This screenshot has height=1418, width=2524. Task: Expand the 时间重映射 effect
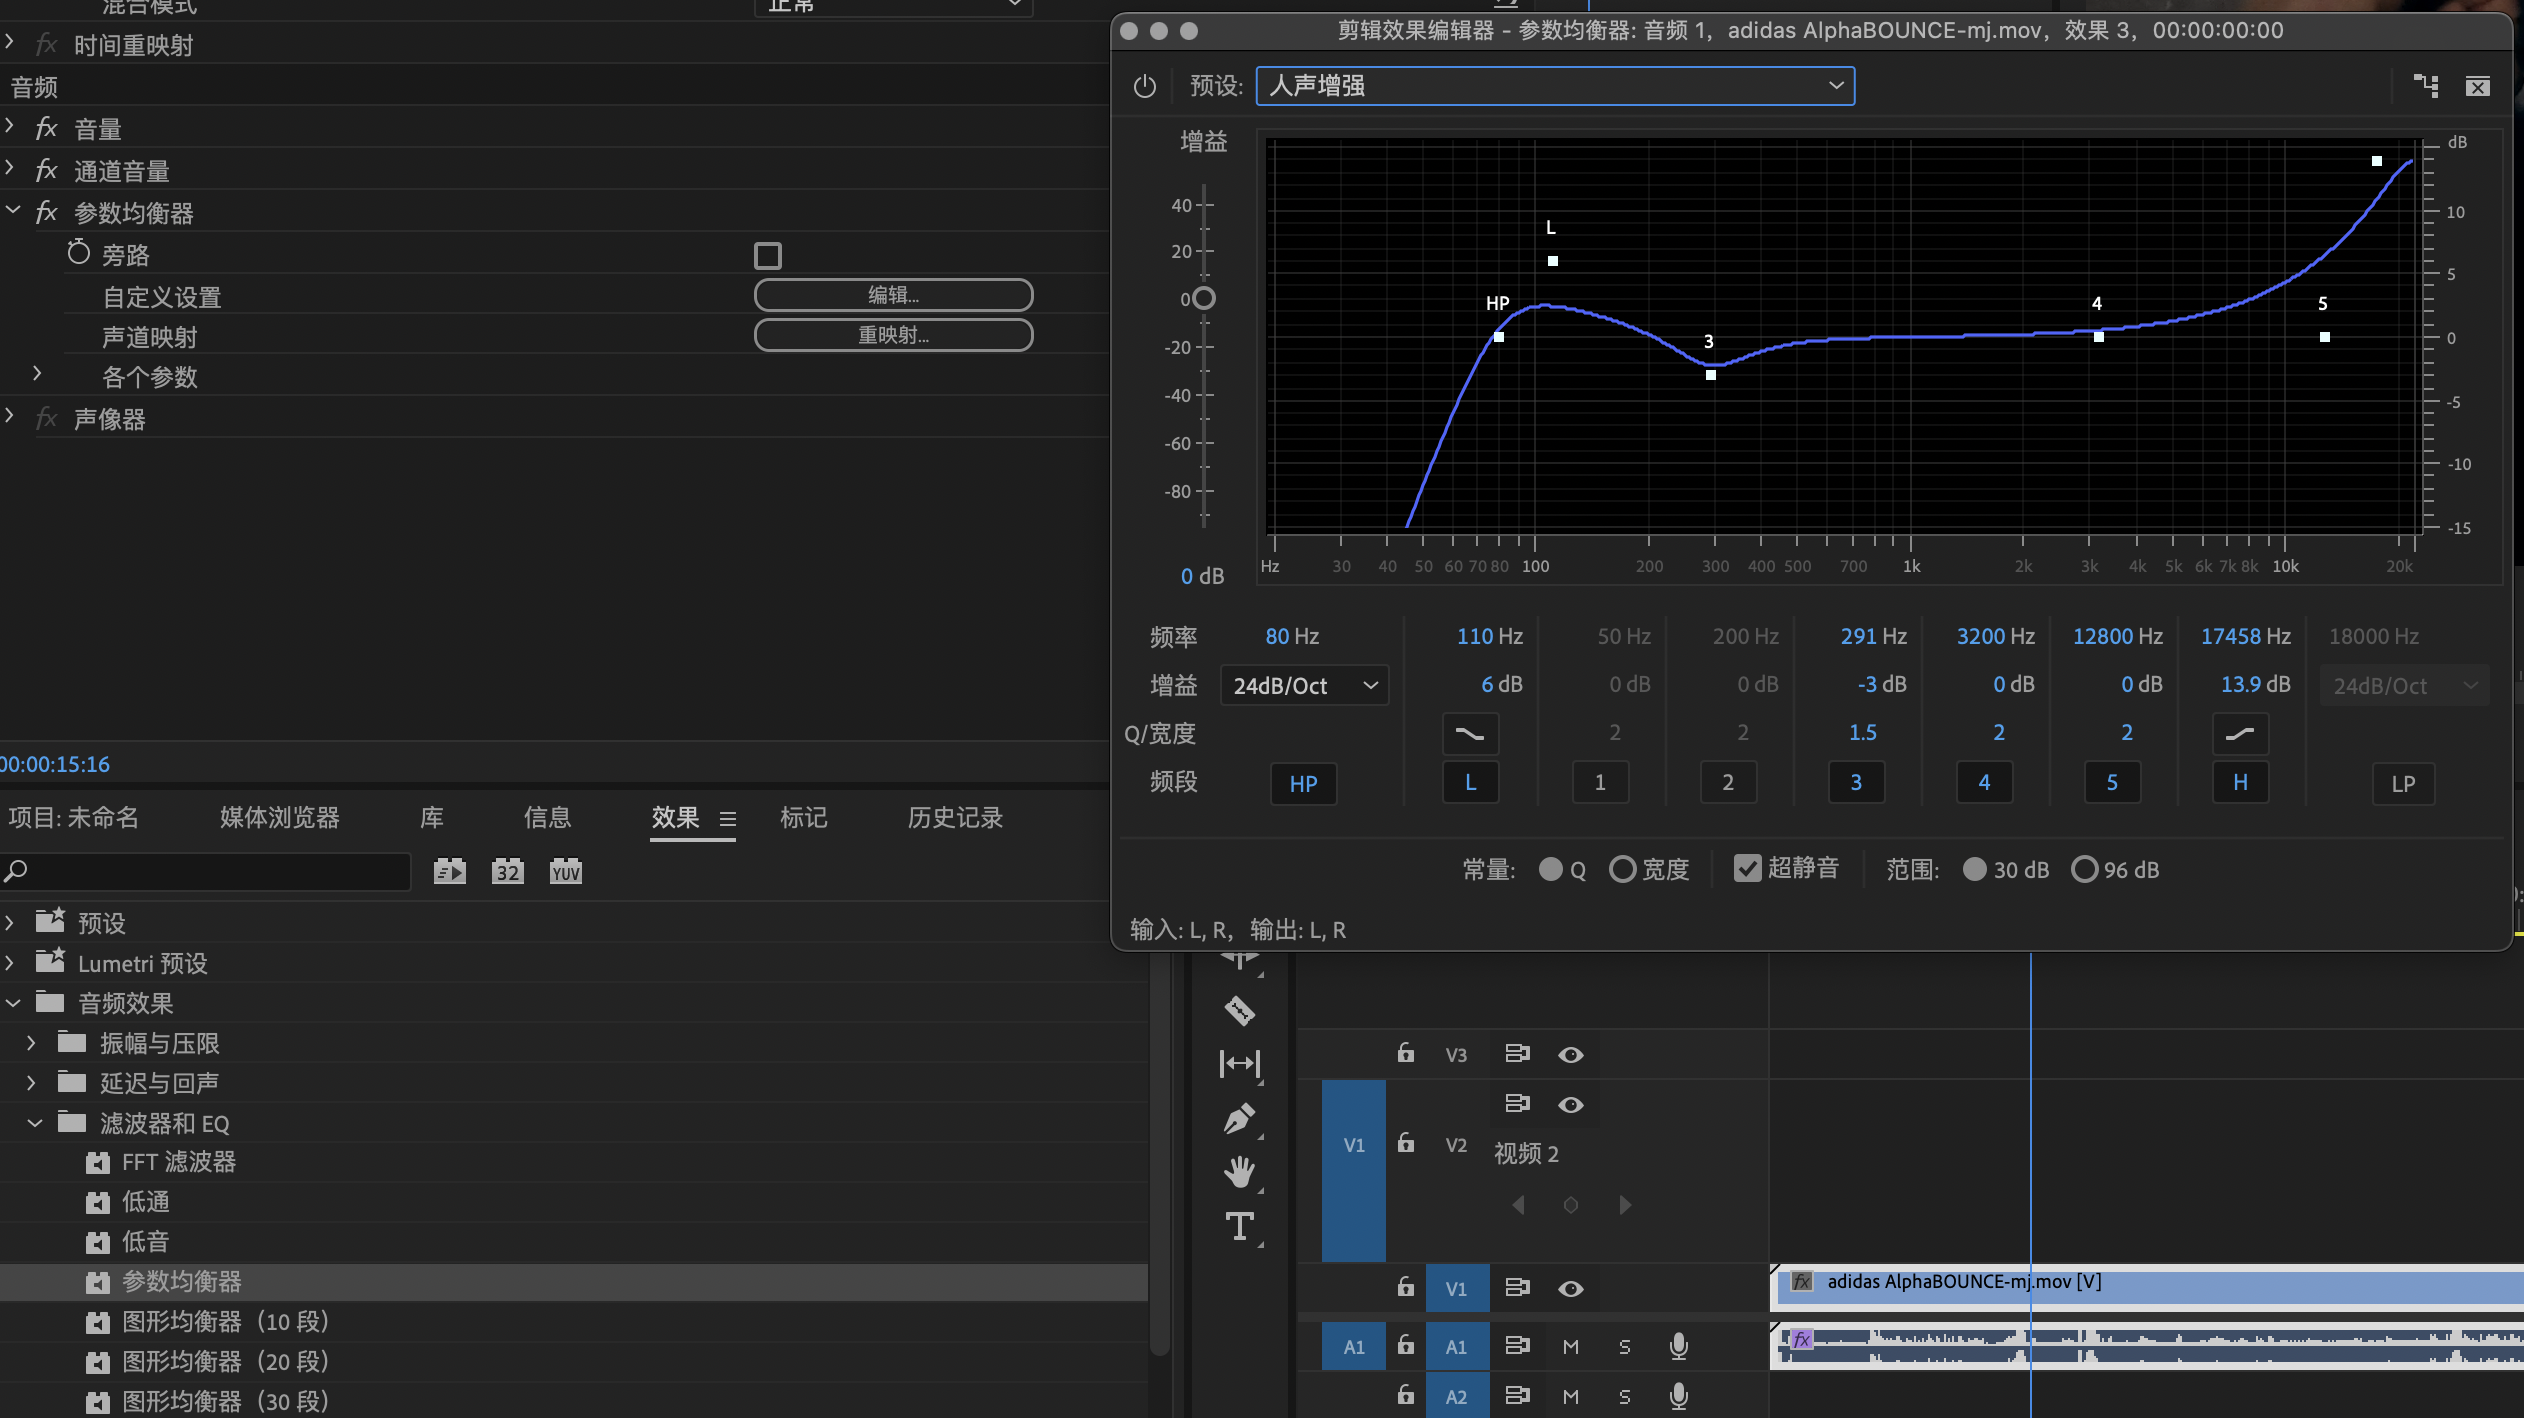(10, 42)
